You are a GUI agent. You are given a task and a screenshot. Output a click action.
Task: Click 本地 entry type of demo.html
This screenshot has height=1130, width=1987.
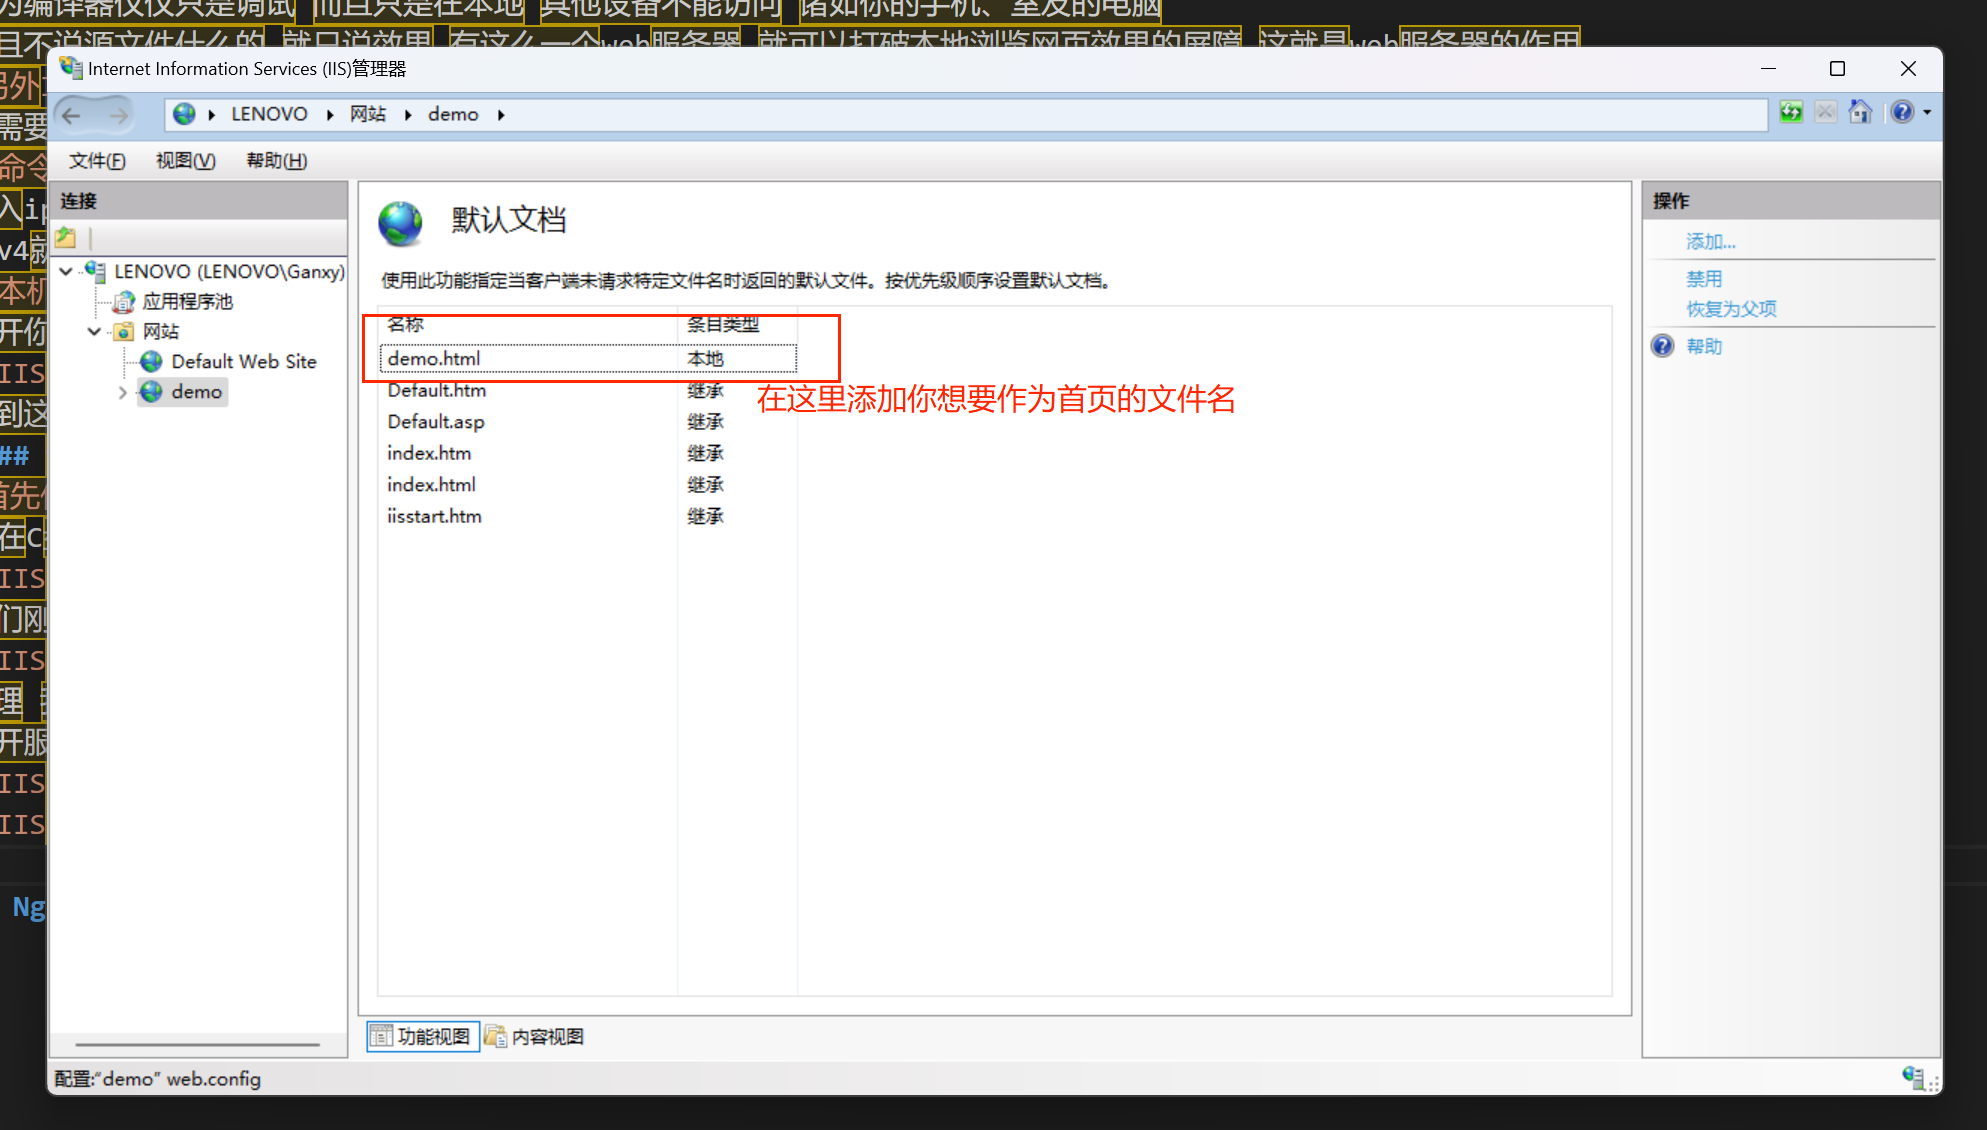pos(705,359)
